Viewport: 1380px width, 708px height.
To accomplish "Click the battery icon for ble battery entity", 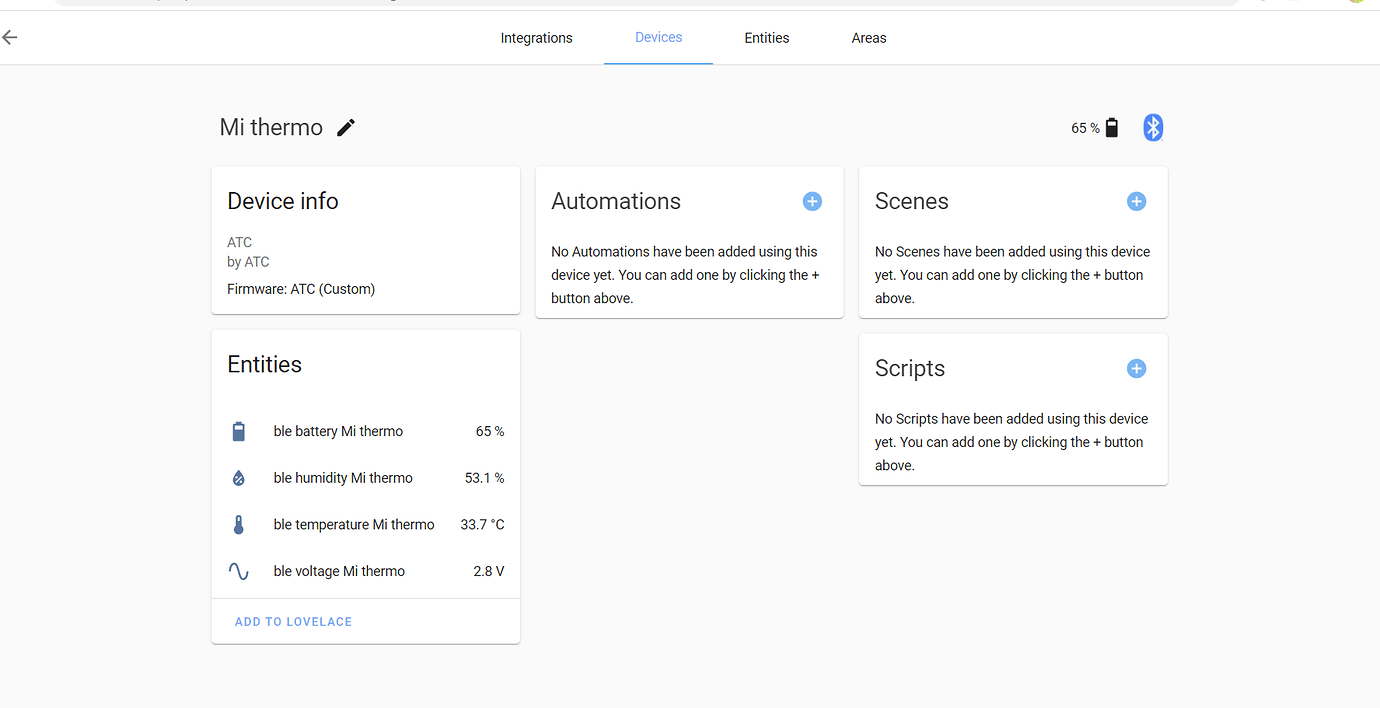I will 238,431.
